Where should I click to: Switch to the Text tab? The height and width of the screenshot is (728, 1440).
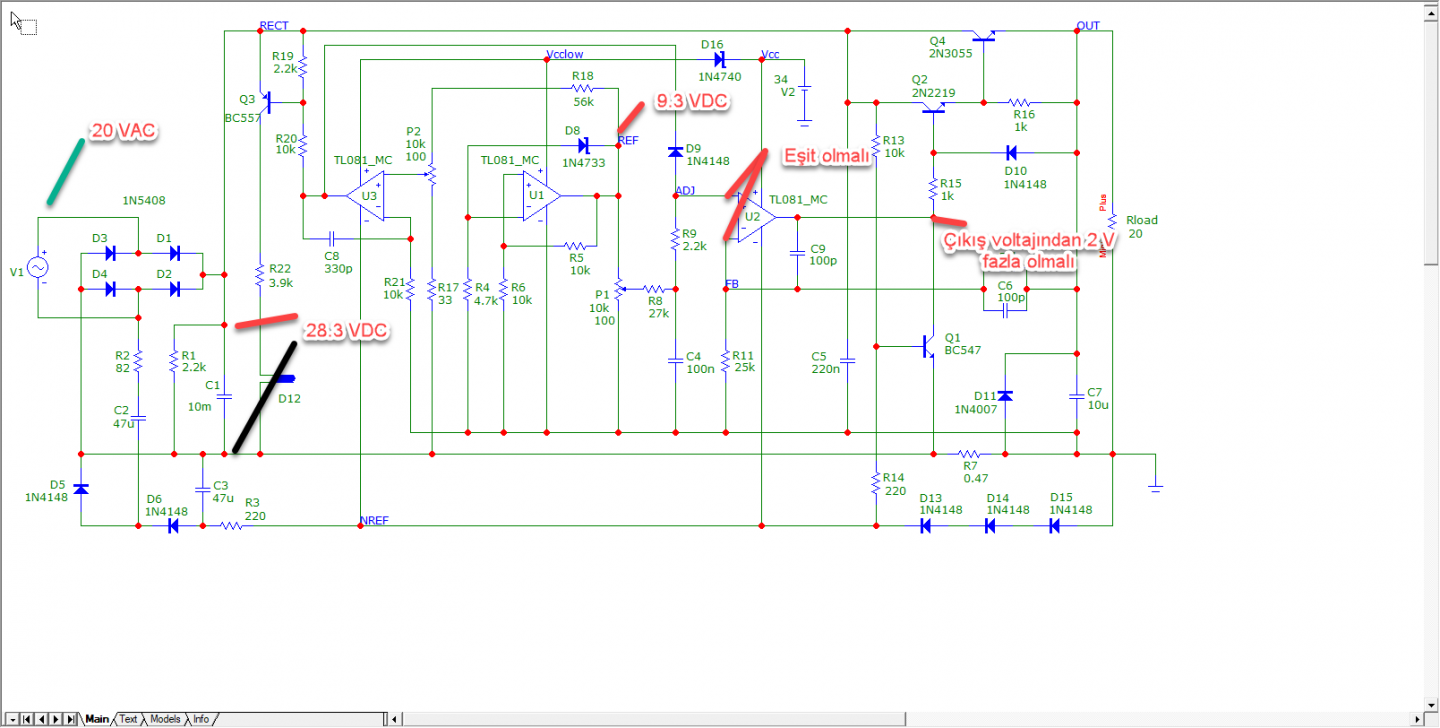coord(128,719)
